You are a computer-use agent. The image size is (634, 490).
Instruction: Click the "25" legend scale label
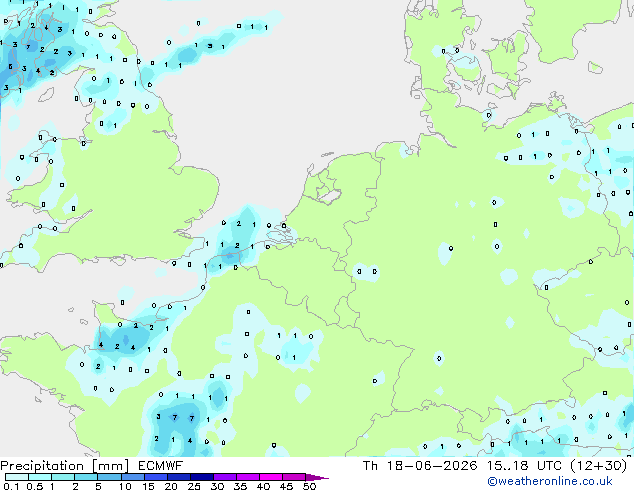click(x=194, y=486)
